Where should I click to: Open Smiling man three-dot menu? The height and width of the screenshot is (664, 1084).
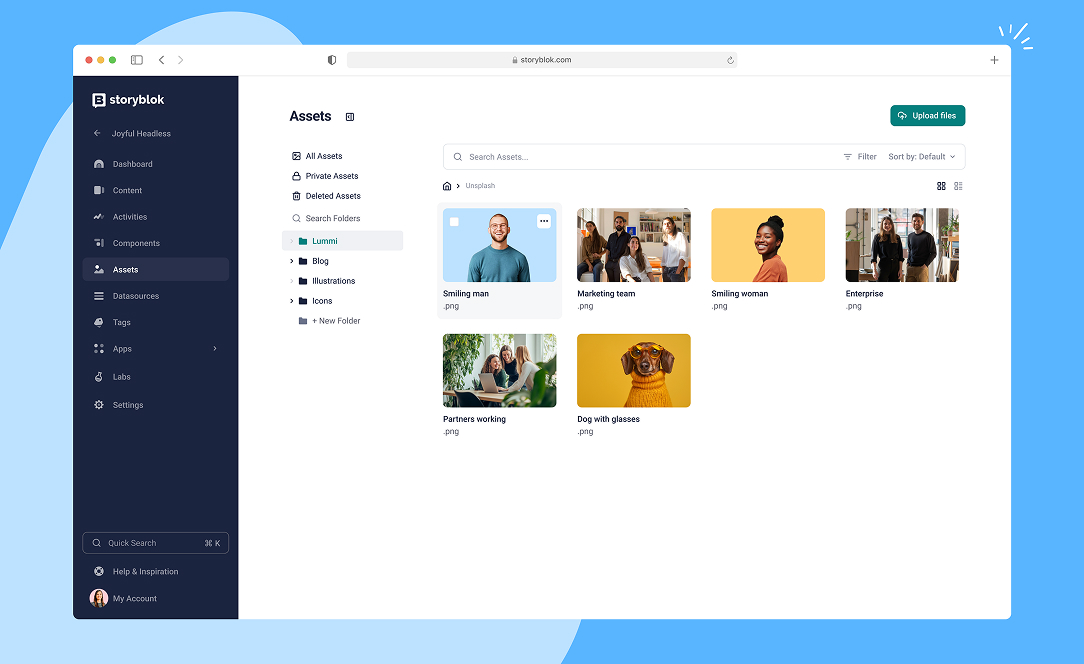coord(544,221)
